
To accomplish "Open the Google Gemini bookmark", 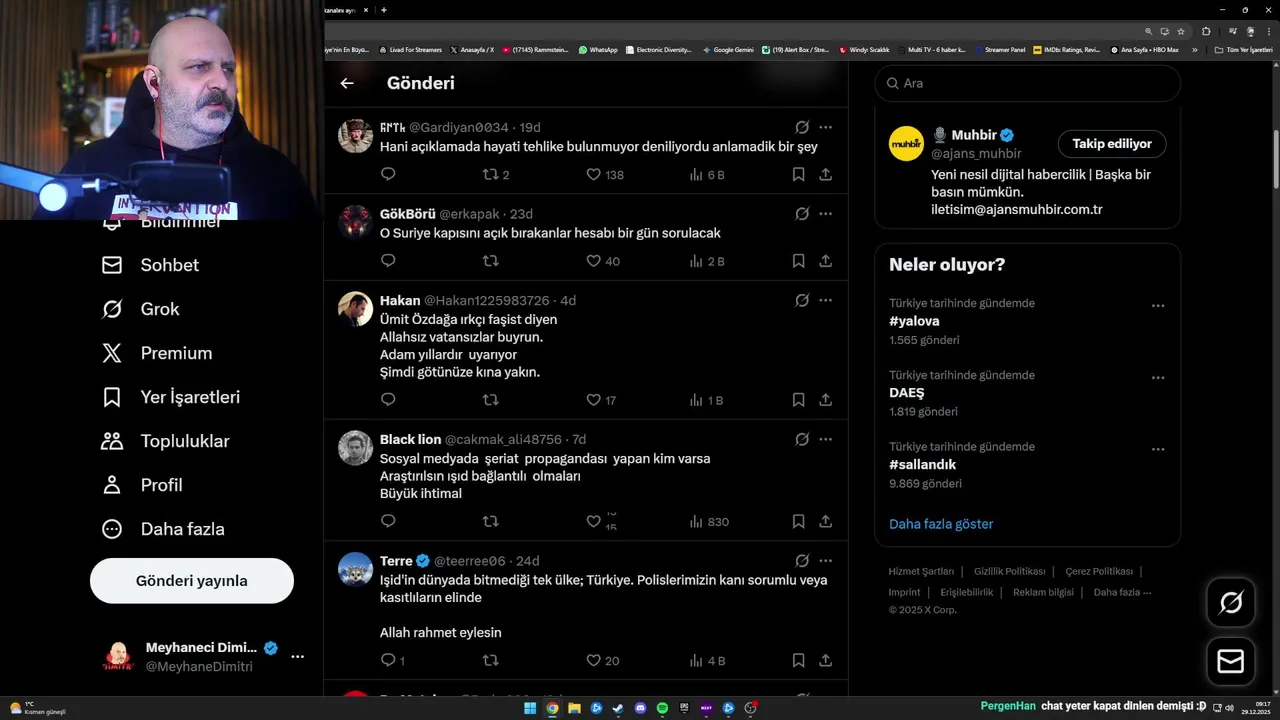I will 728,49.
